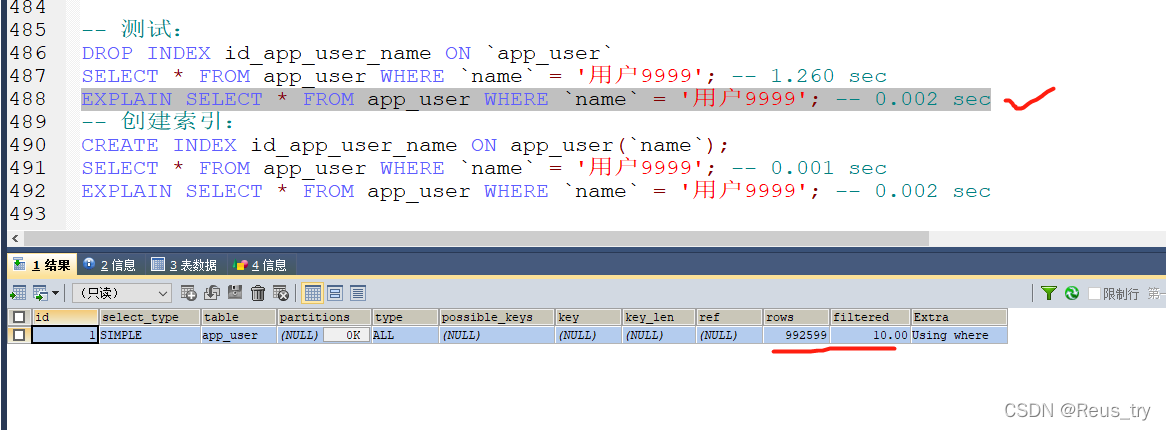Click the table column header
This screenshot has width=1166, height=430.
[239, 317]
